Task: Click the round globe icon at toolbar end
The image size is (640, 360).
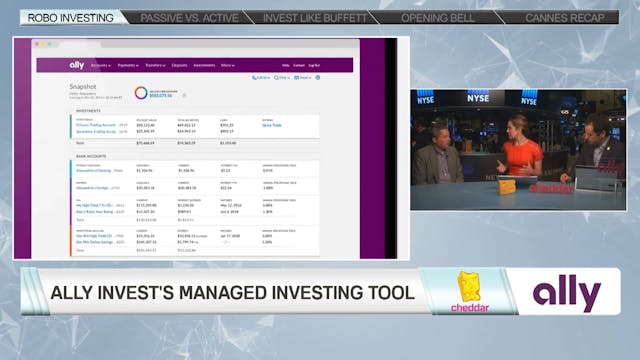Action: tap(318, 78)
